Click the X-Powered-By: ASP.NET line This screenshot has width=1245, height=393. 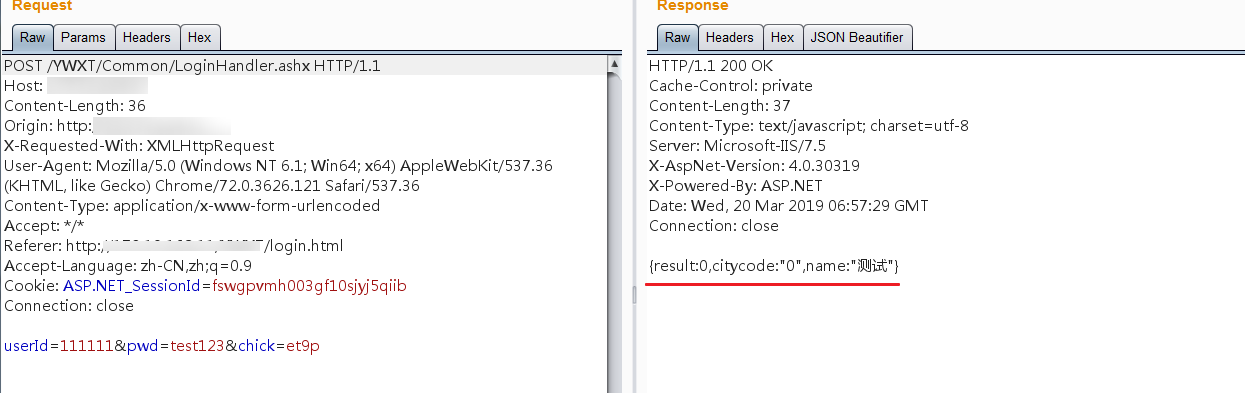[736, 186]
